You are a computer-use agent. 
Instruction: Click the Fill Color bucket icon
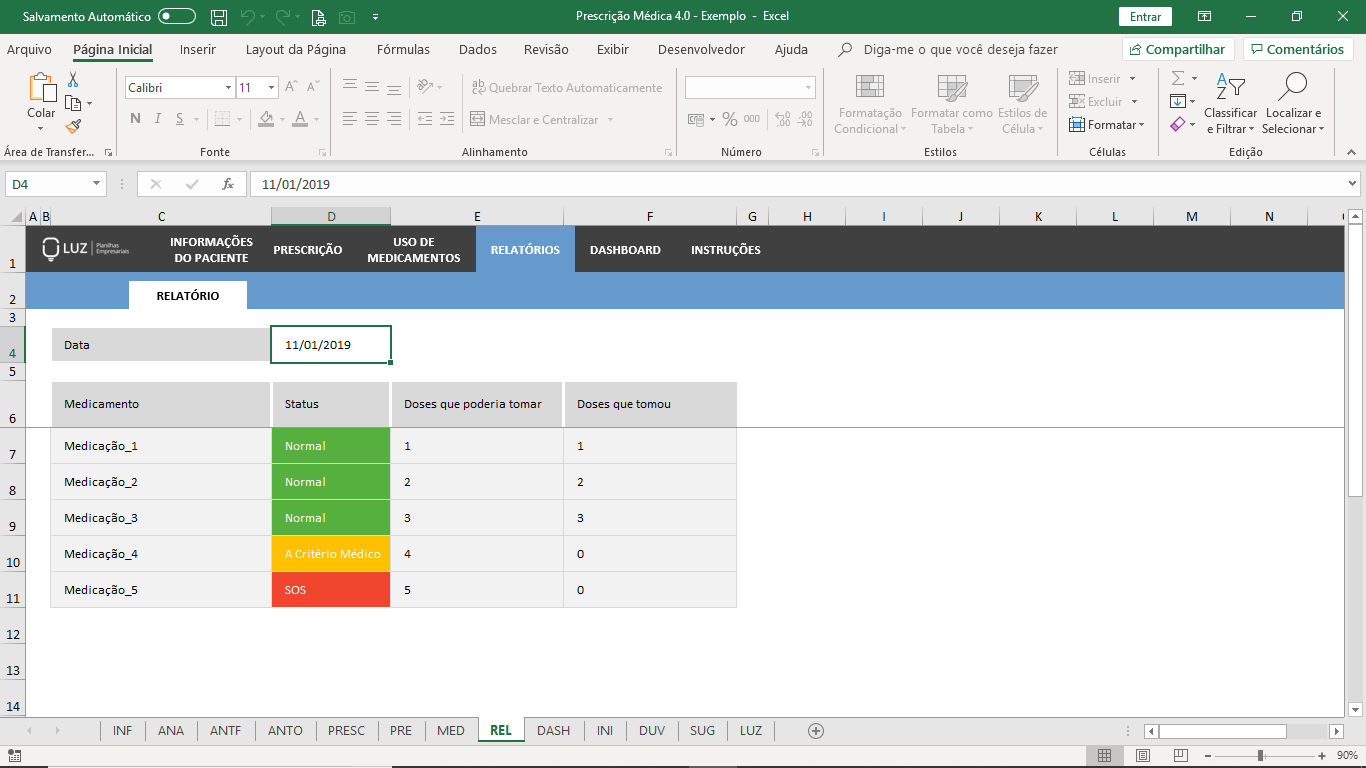266,119
